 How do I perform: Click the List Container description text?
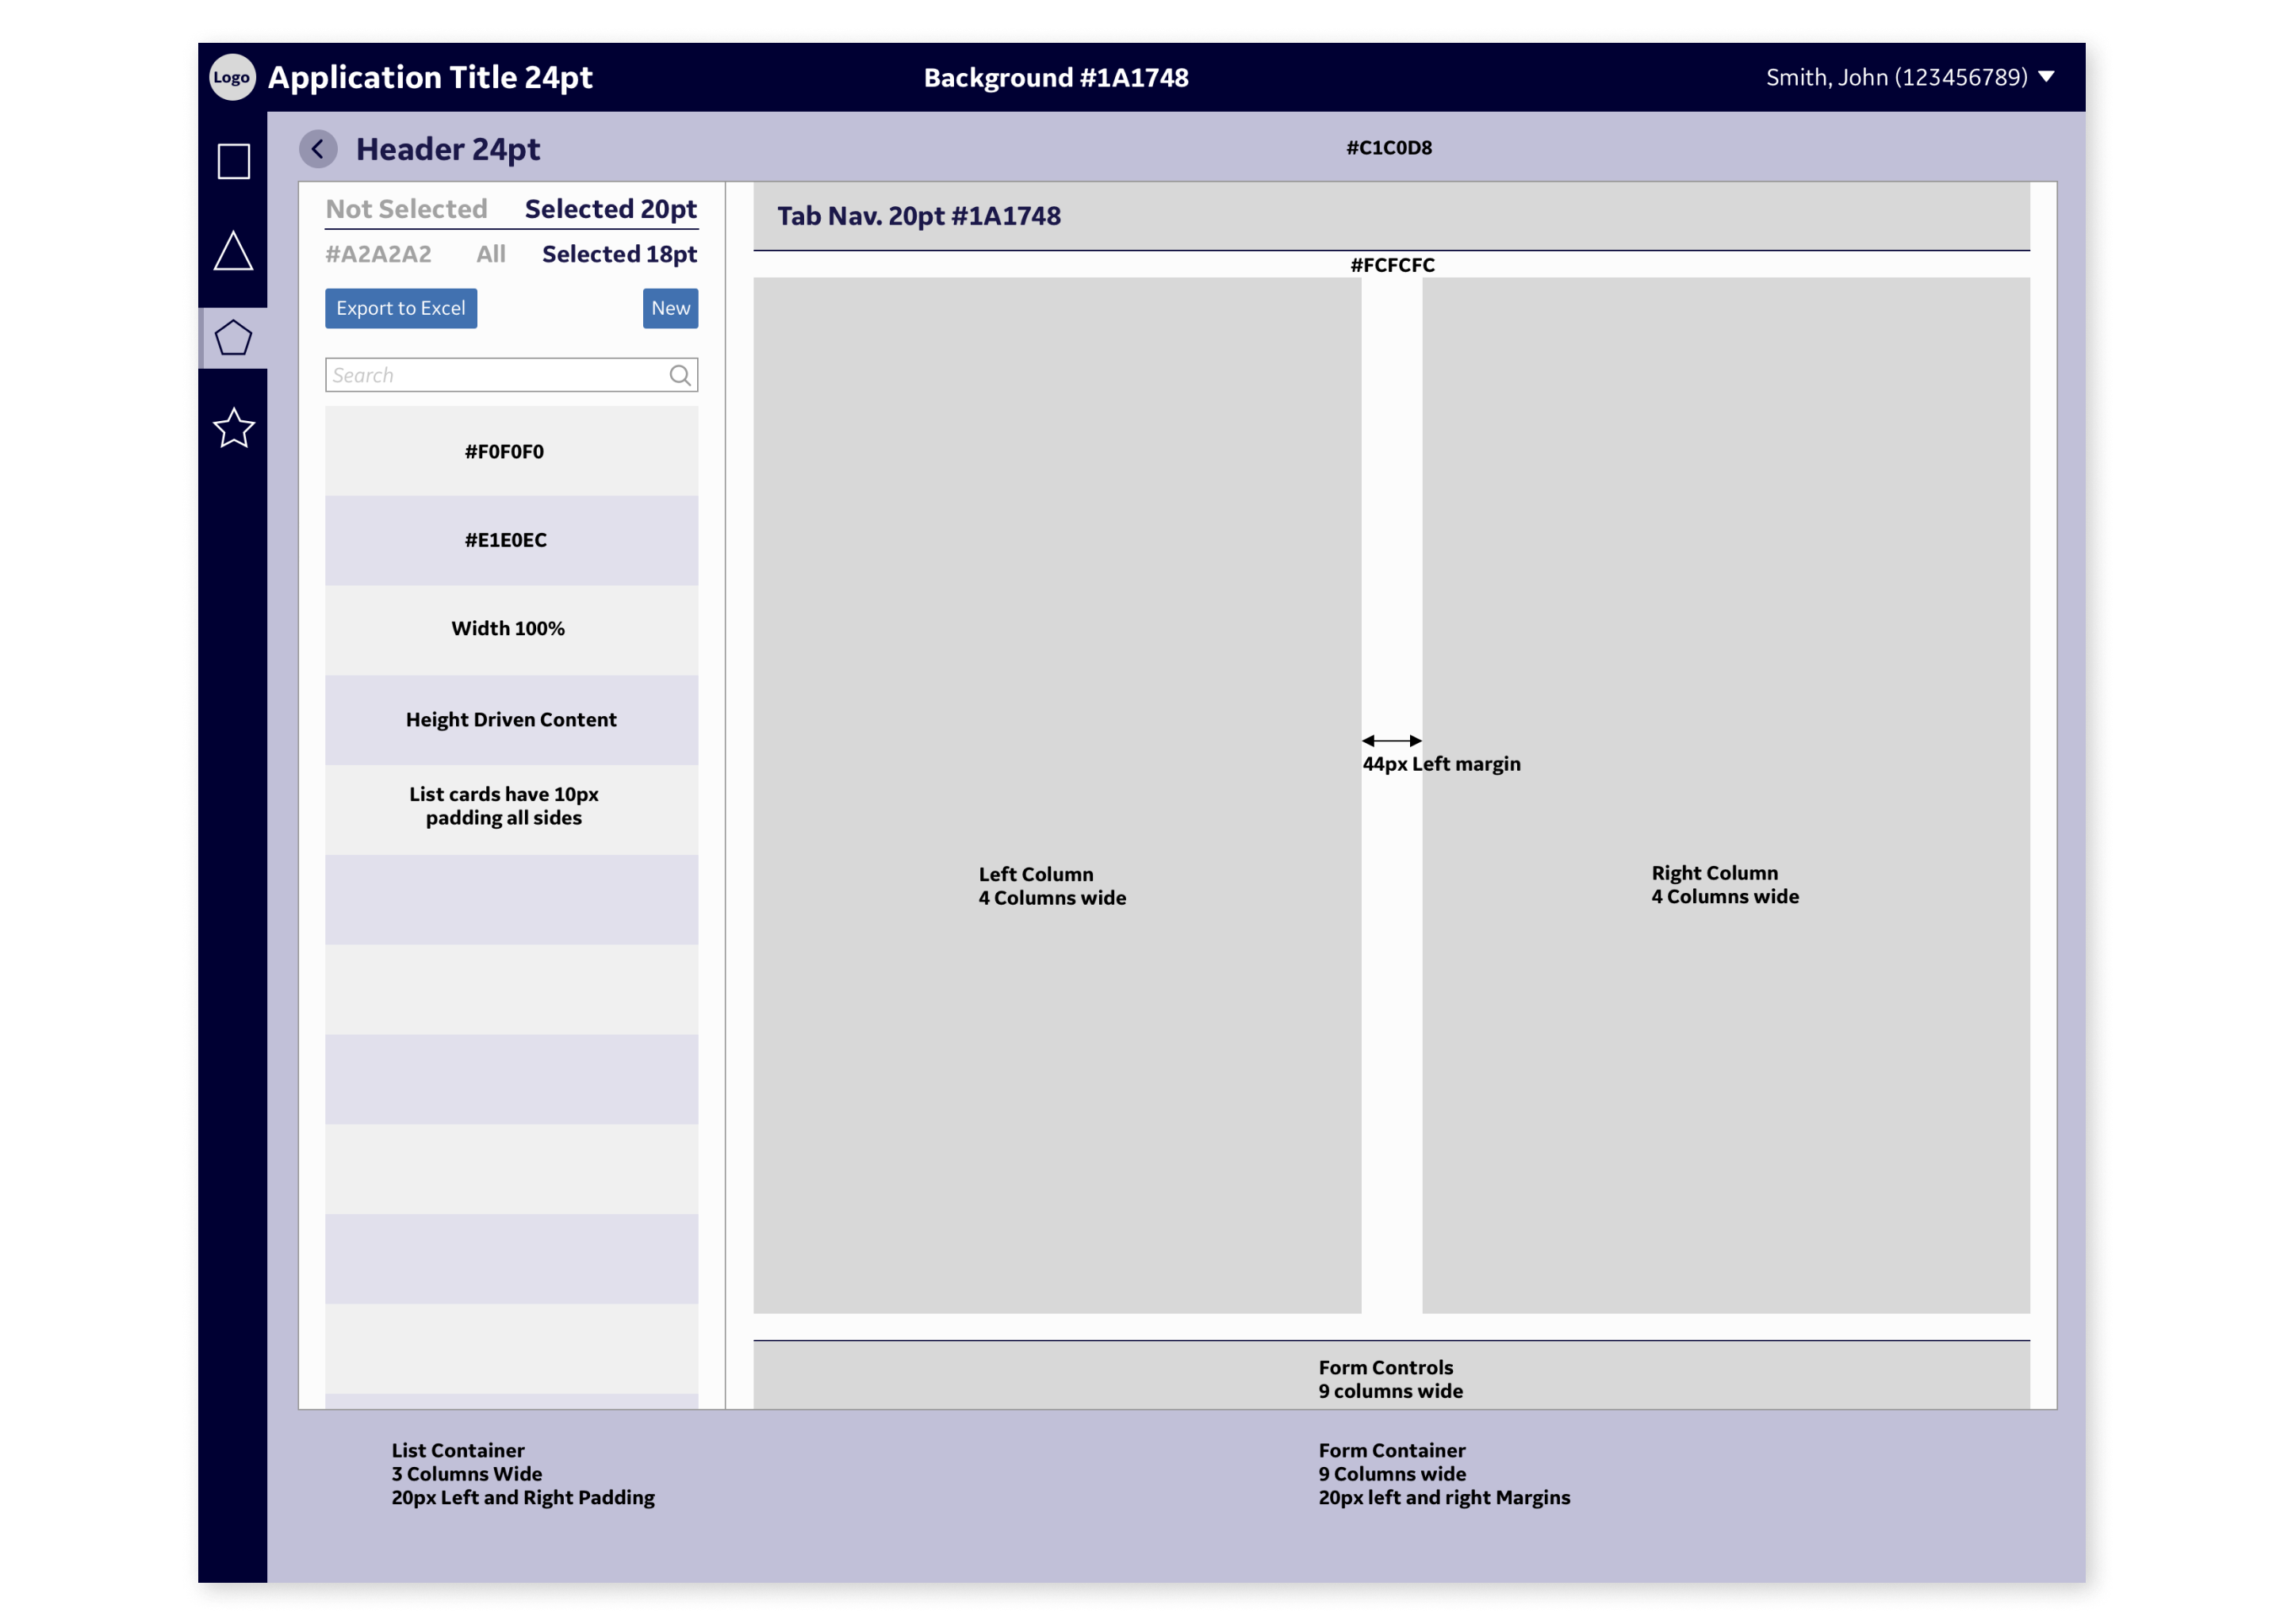(x=523, y=1473)
